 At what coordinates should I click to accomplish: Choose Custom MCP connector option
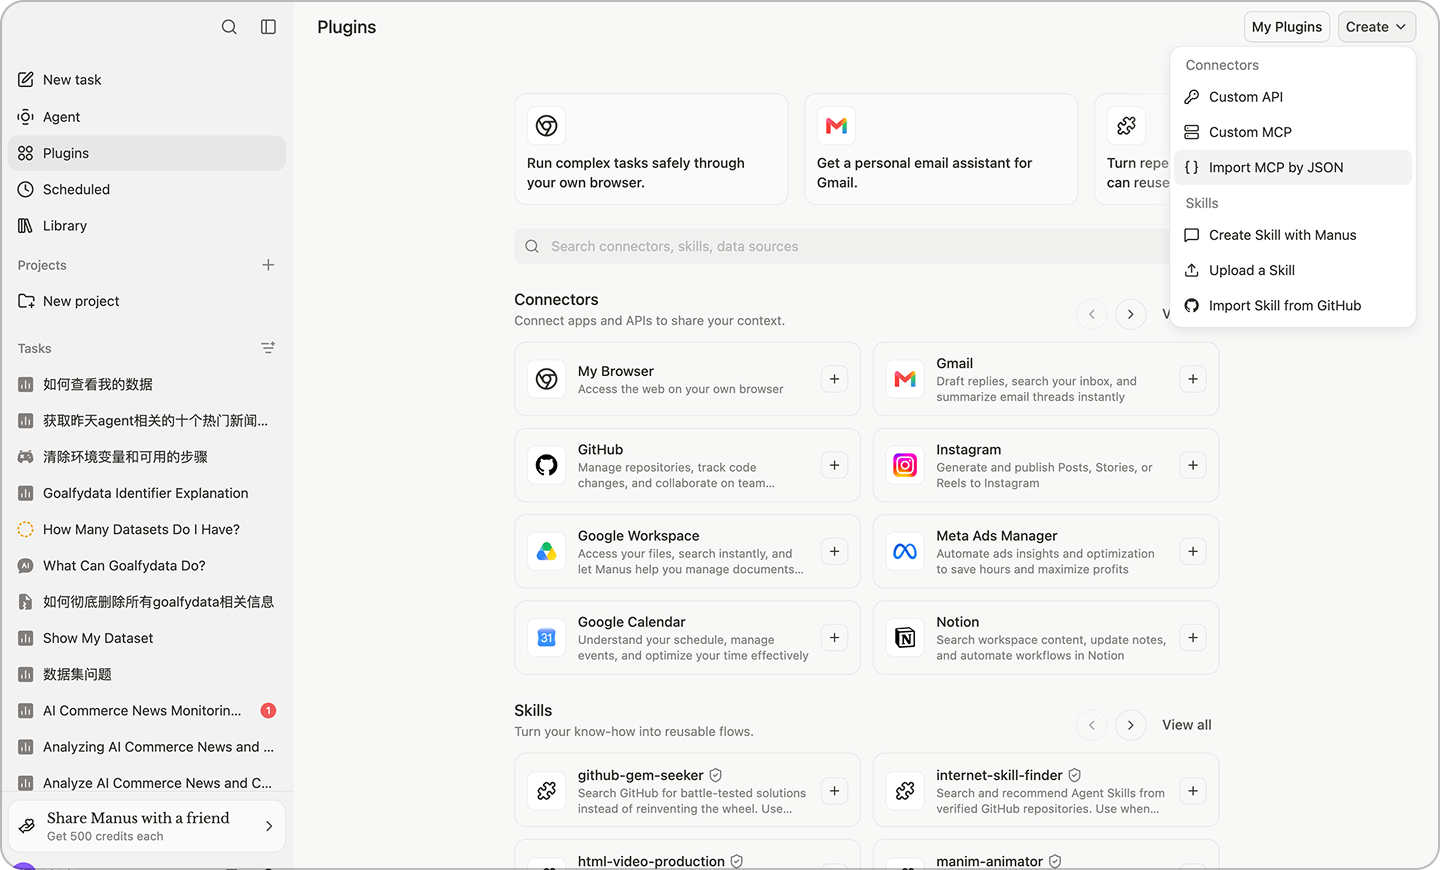[1293, 132]
